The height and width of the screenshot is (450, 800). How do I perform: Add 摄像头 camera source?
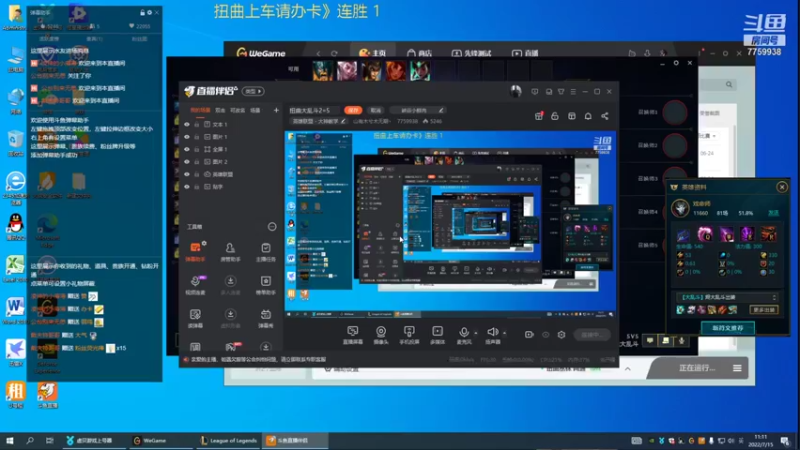[x=381, y=335]
